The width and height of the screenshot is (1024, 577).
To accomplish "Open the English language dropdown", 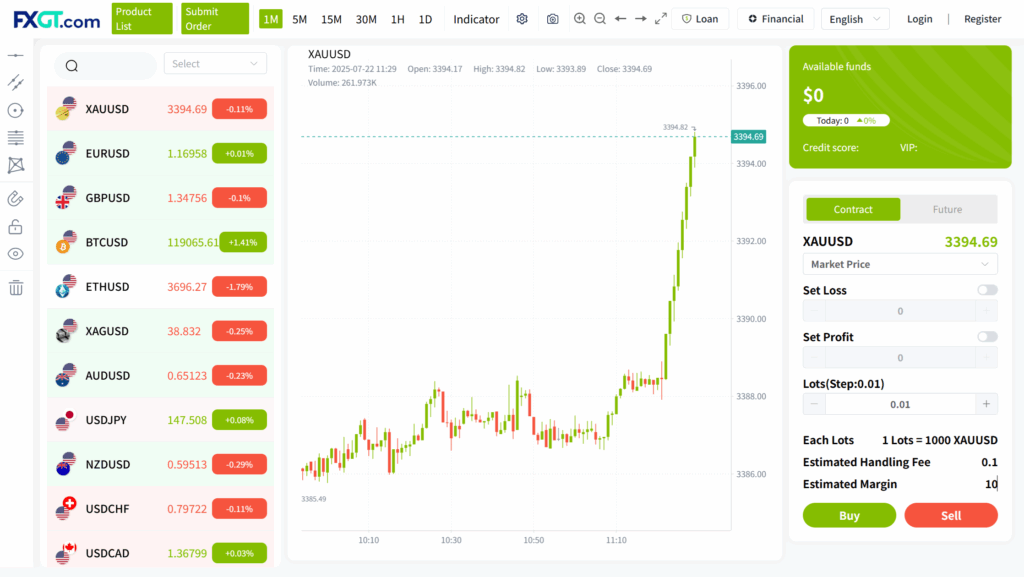I will (854, 19).
